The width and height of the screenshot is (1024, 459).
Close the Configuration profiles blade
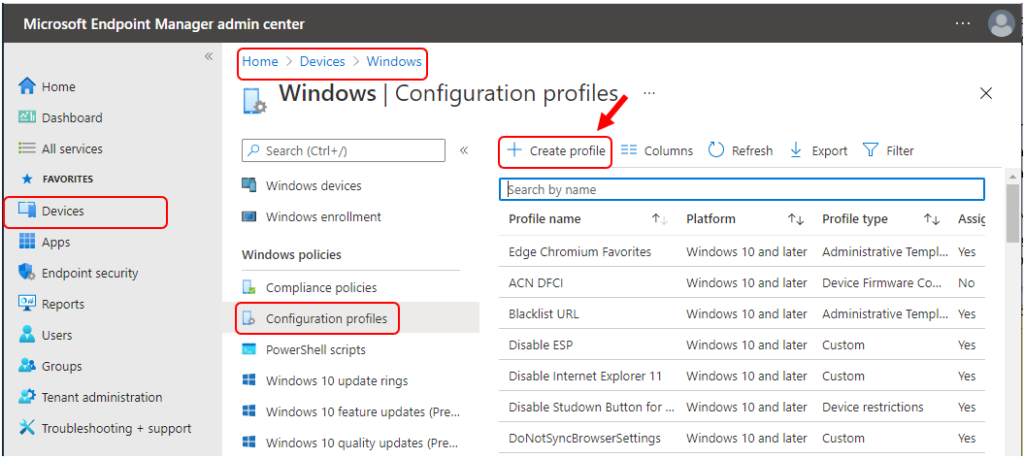(x=986, y=93)
